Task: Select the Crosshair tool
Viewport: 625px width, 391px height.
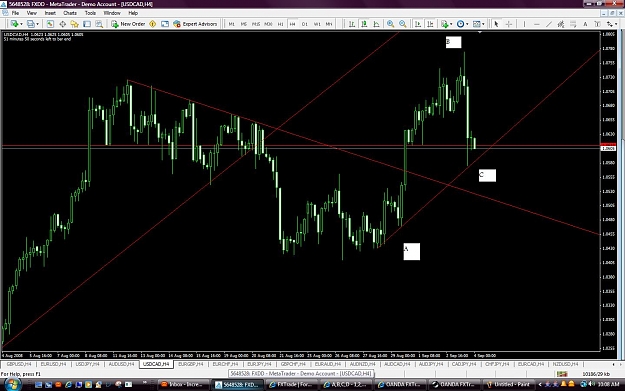Action: point(509,24)
